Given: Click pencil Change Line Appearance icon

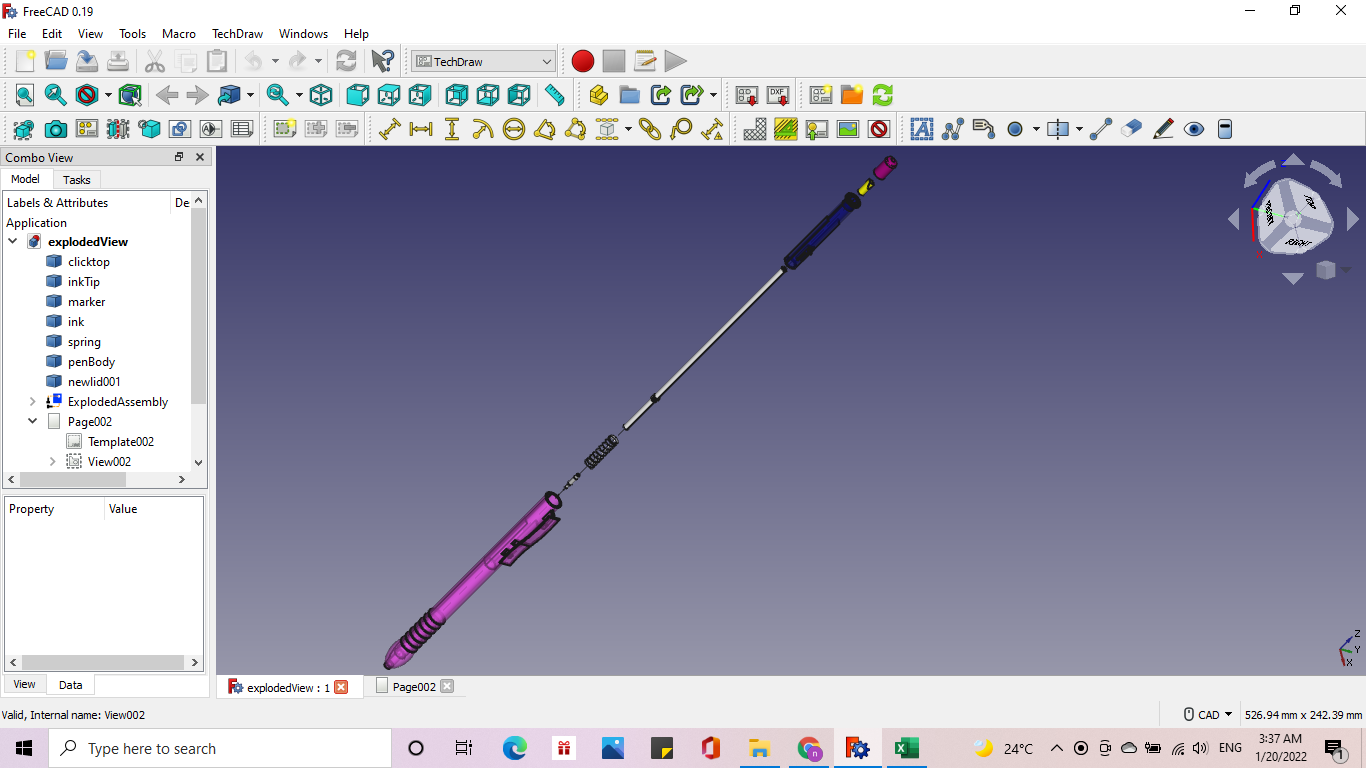Looking at the screenshot, I should 1163,129.
